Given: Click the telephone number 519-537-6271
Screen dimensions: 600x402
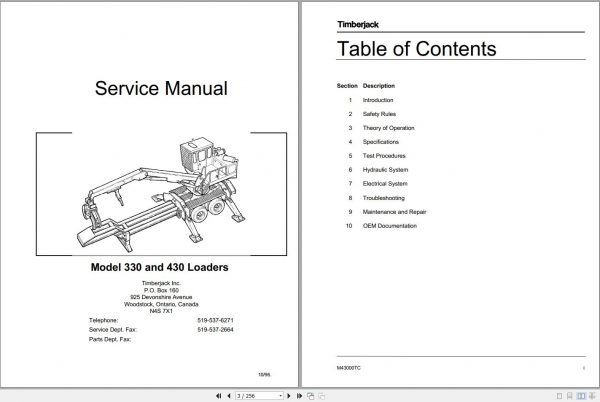Looking at the screenshot, I should click(215, 320).
